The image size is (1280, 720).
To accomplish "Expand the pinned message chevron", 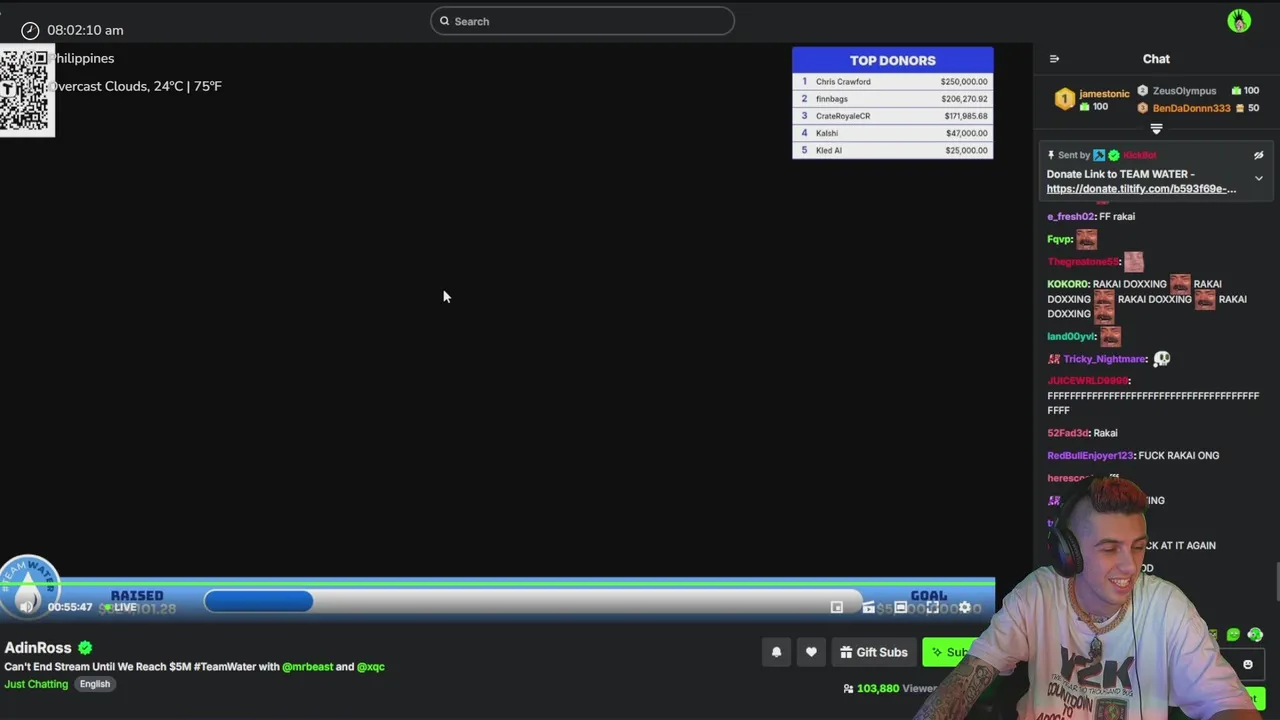I will tap(1259, 179).
